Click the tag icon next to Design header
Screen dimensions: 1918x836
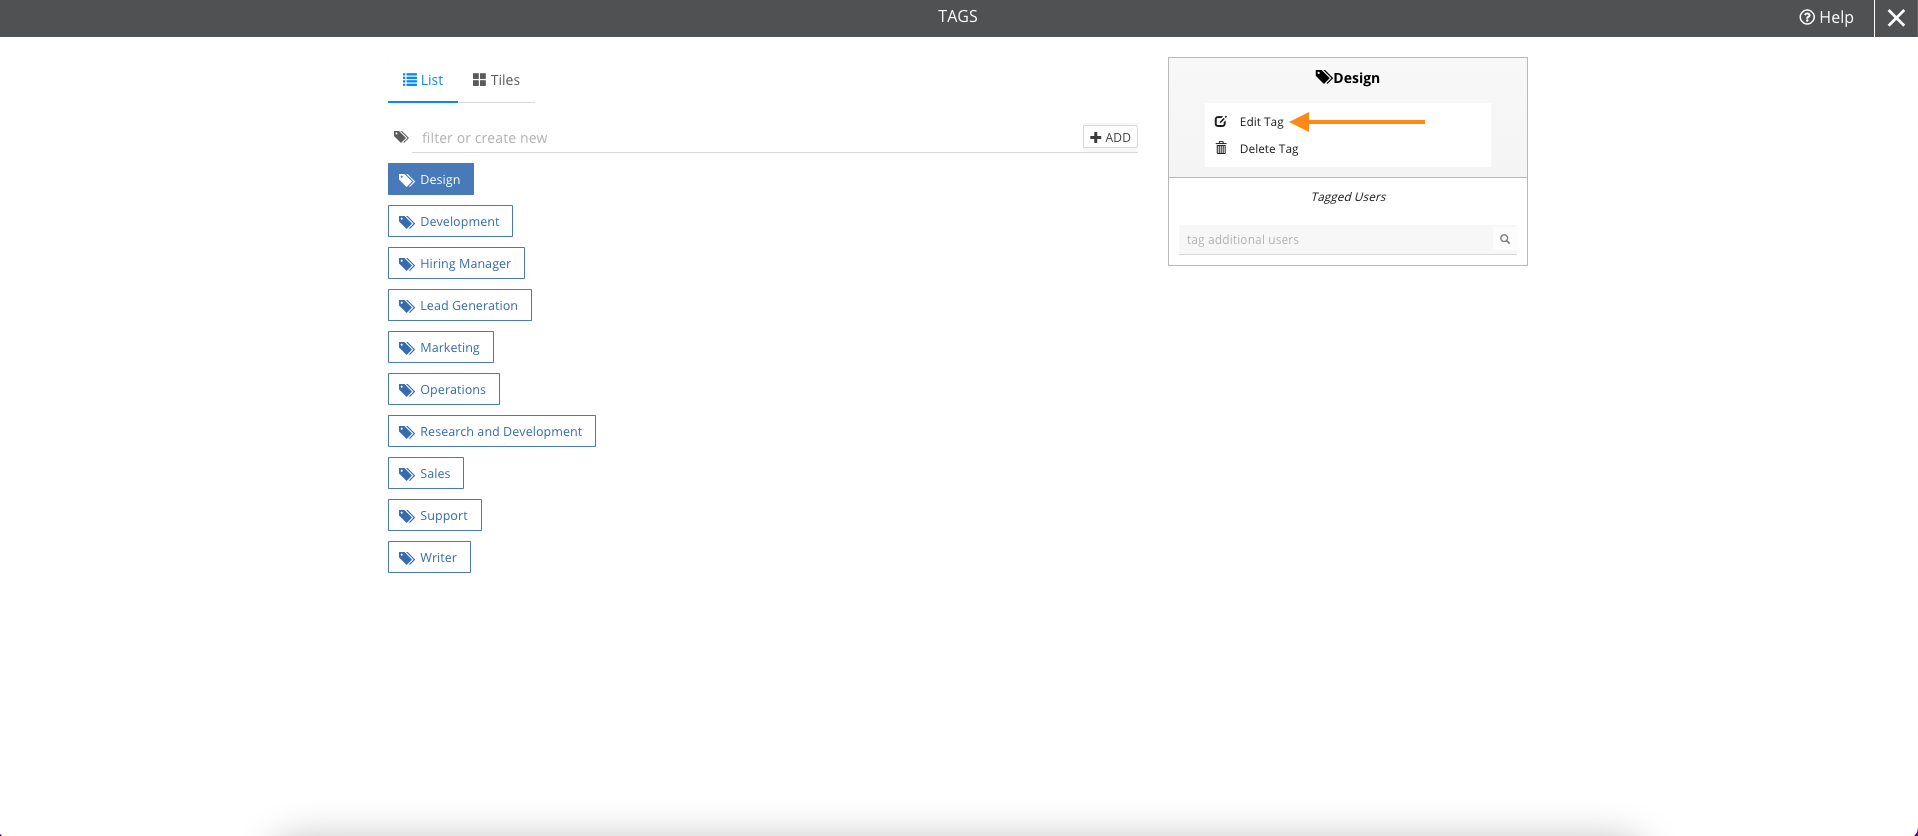pos(1324,77)
